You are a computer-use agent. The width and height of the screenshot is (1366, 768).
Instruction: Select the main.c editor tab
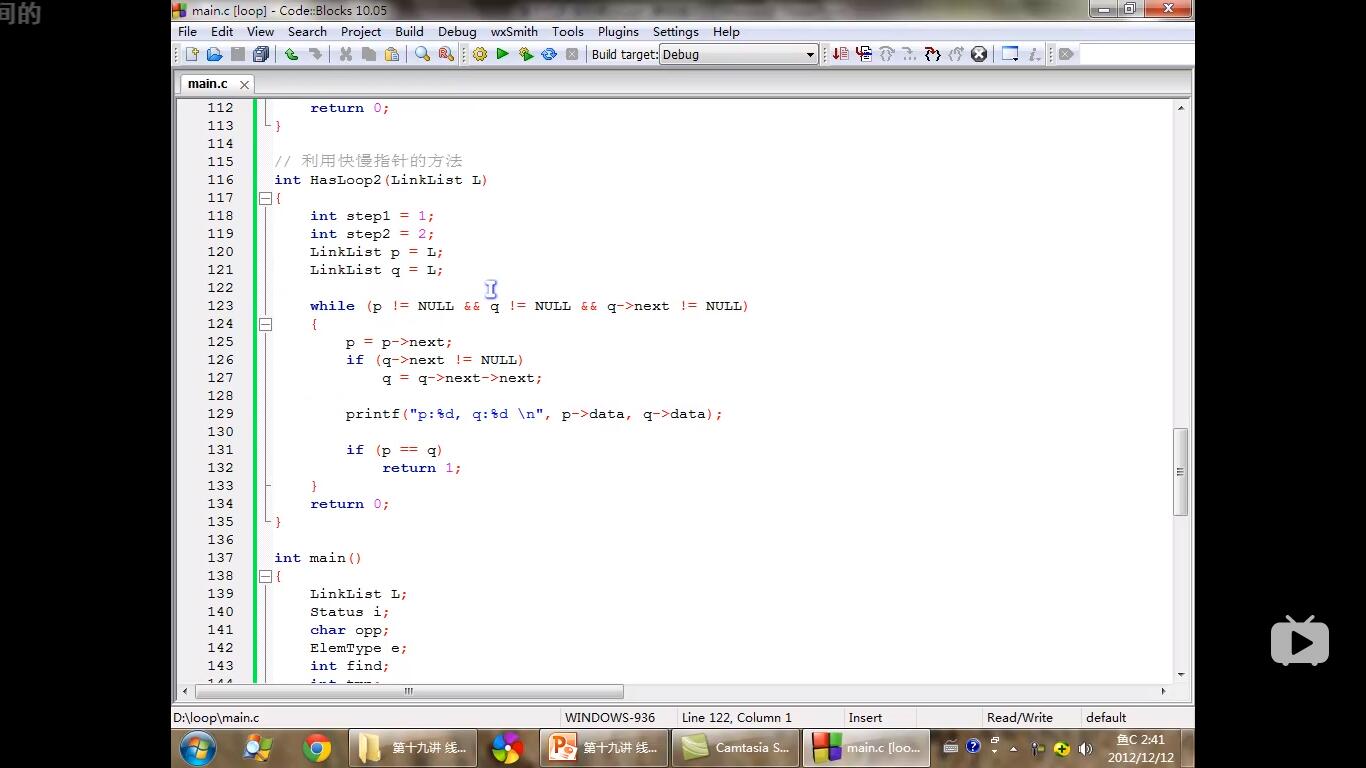click(208, 84)
